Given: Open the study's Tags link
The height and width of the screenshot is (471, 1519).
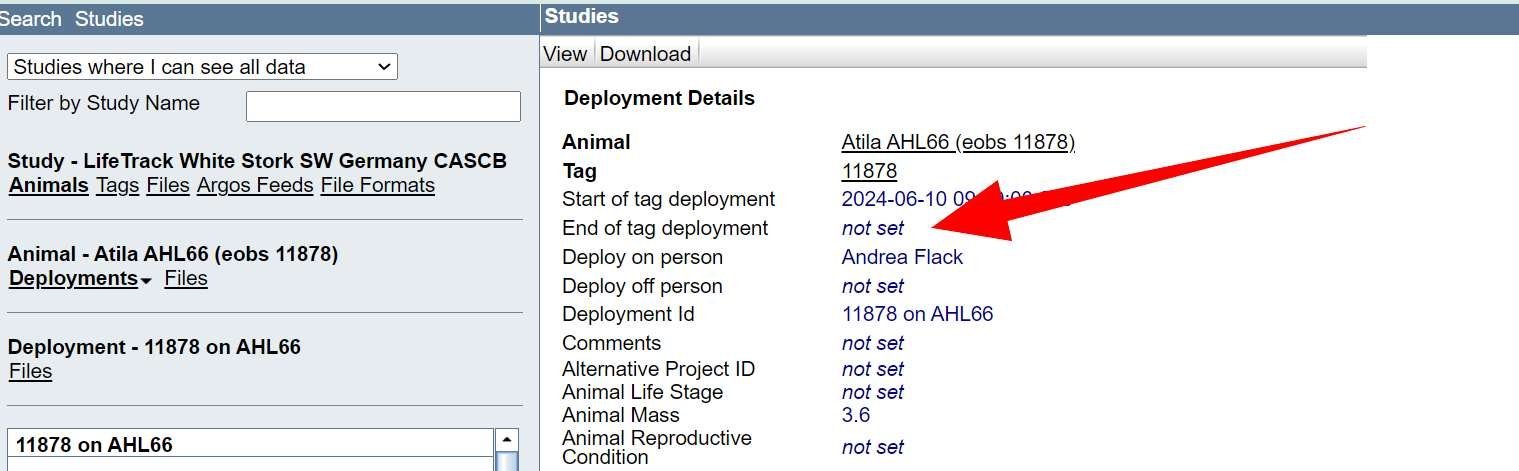Looking at the screenshot, I should click(117, 185).
